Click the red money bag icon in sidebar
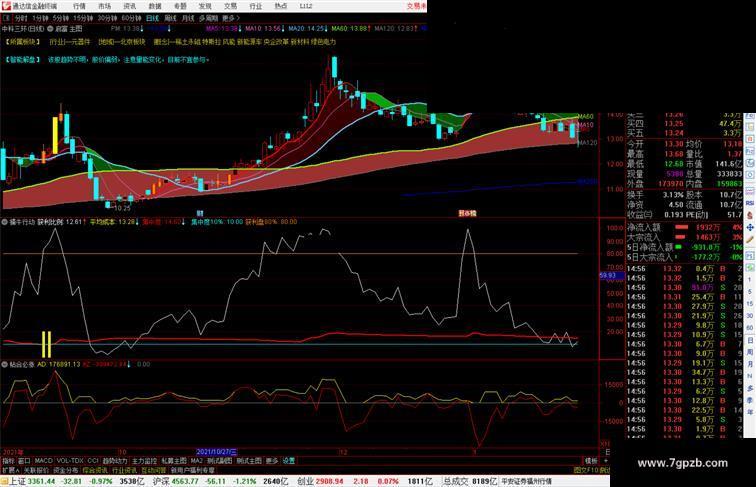The image size is (756, 487). tap(750, 216)
